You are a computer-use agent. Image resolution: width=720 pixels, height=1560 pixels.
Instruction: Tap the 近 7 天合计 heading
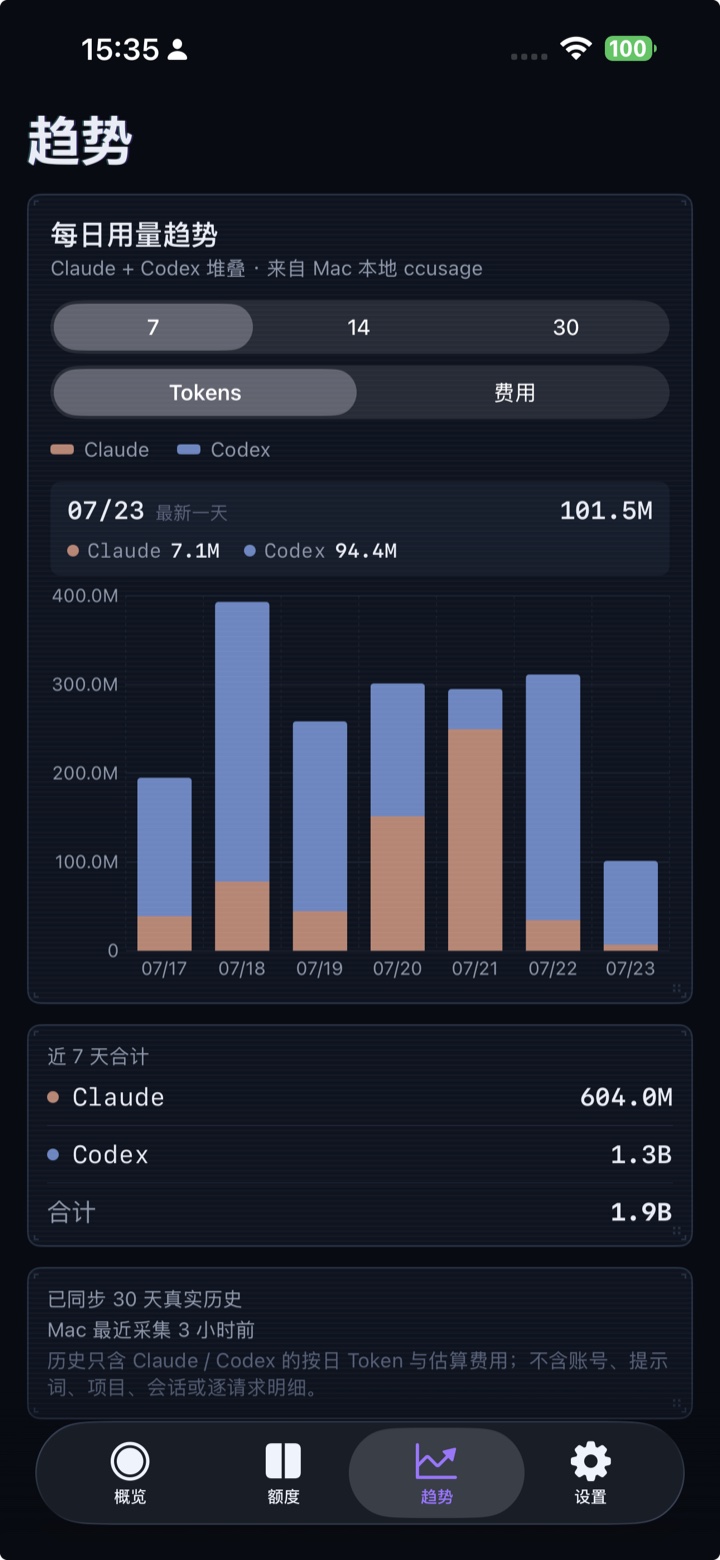coord(98,1057)
